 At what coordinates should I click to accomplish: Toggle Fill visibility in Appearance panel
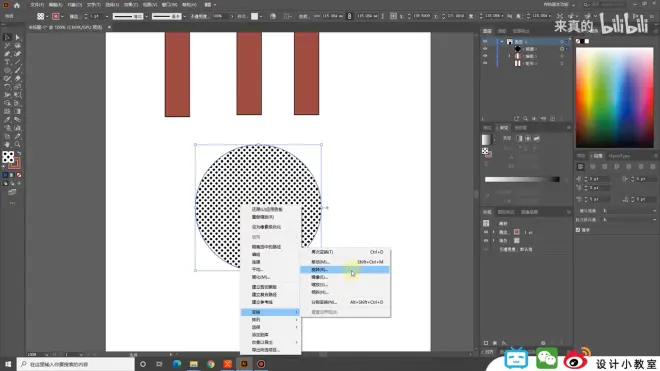pos(486,240)
